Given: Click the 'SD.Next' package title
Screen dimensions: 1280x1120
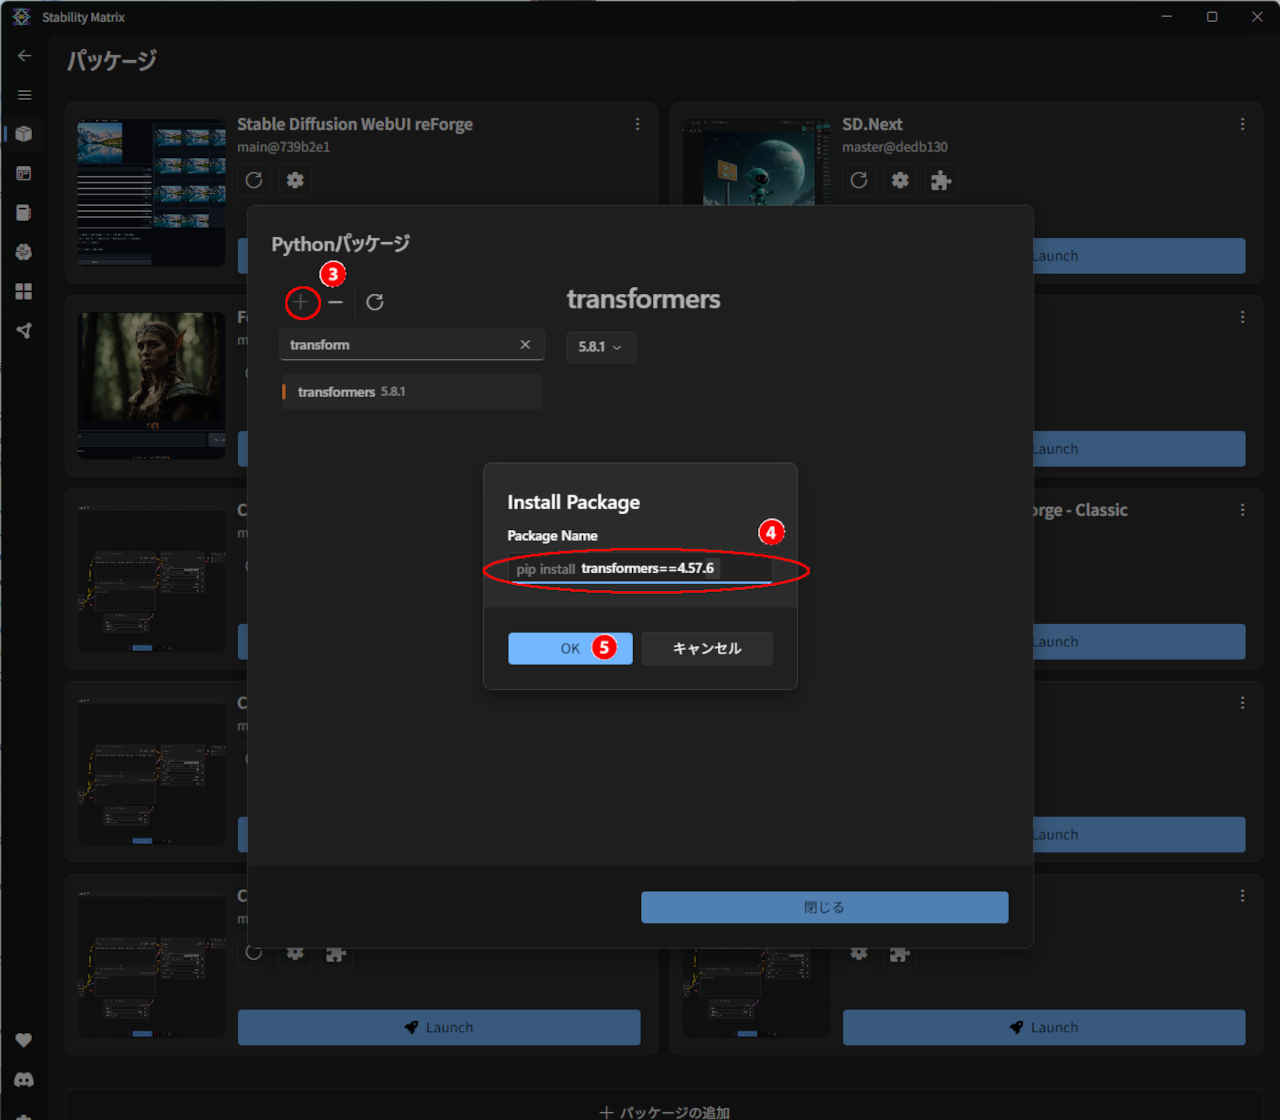Looking at the screenshot, I should (872, 124).
